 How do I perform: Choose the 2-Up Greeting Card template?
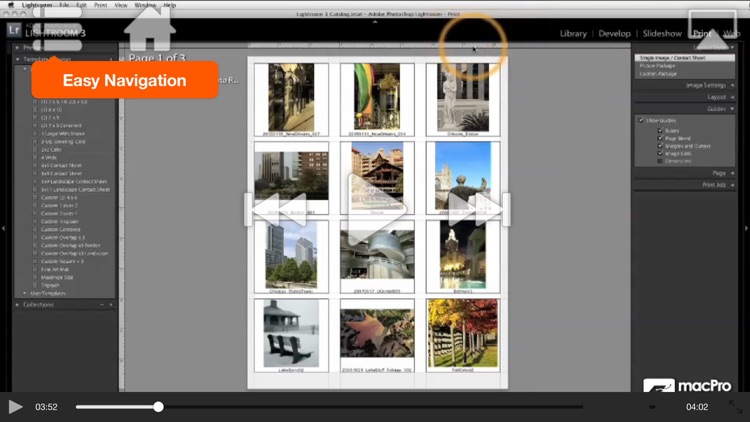coord(63,142)
